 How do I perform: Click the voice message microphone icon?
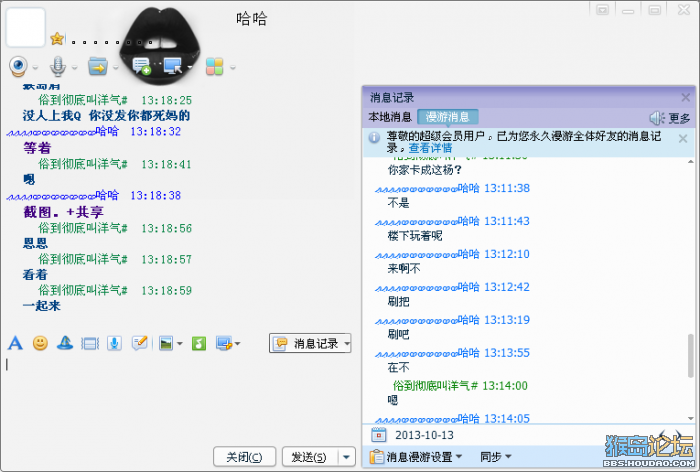[114, 343]
